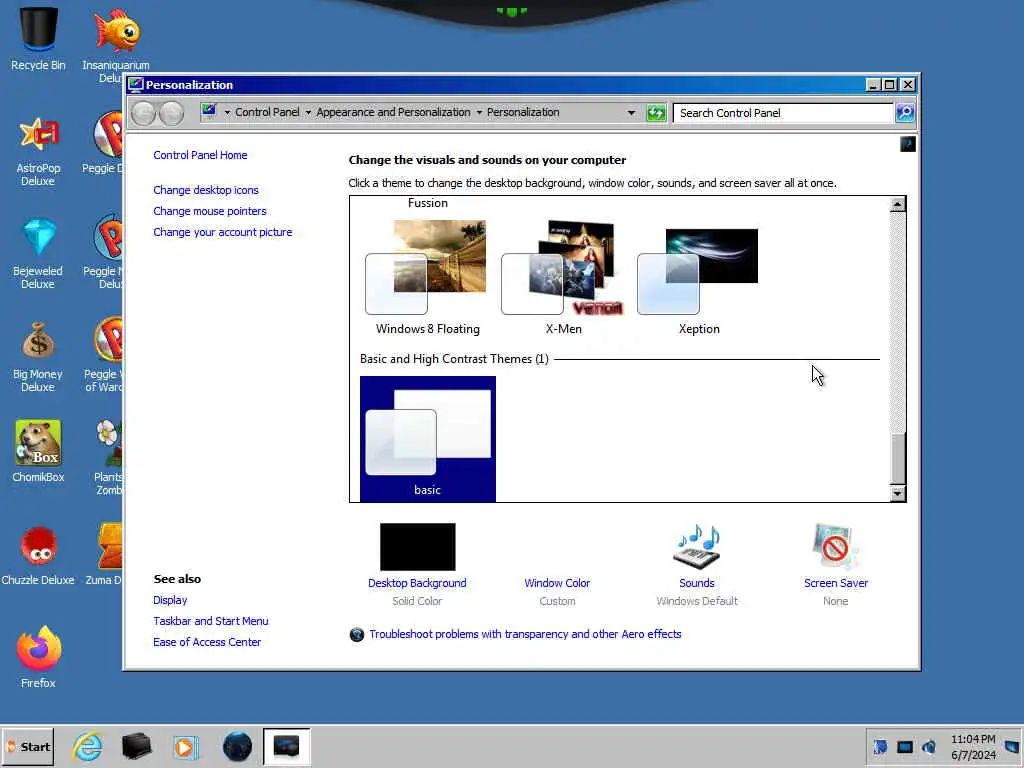1024x768 pixels.
Task: Click the Personalization address bar icon
Action: click(209, 111)
